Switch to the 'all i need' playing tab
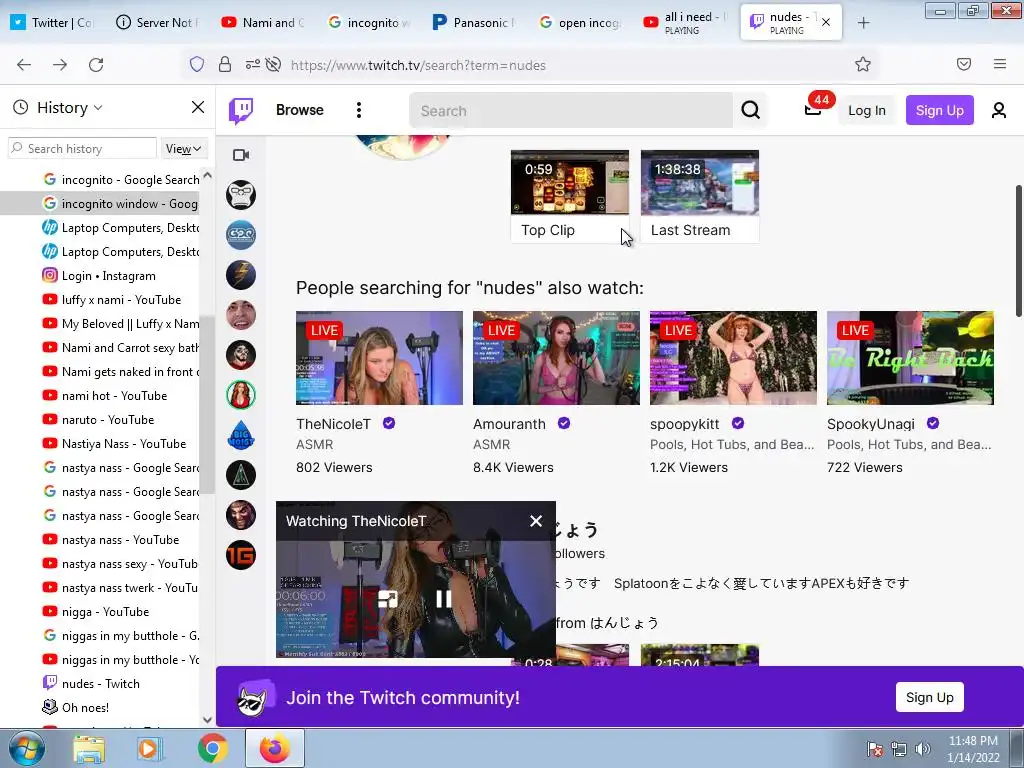Screen dimensions: 1024x768 pyautogui.click(x=686, y=23)
